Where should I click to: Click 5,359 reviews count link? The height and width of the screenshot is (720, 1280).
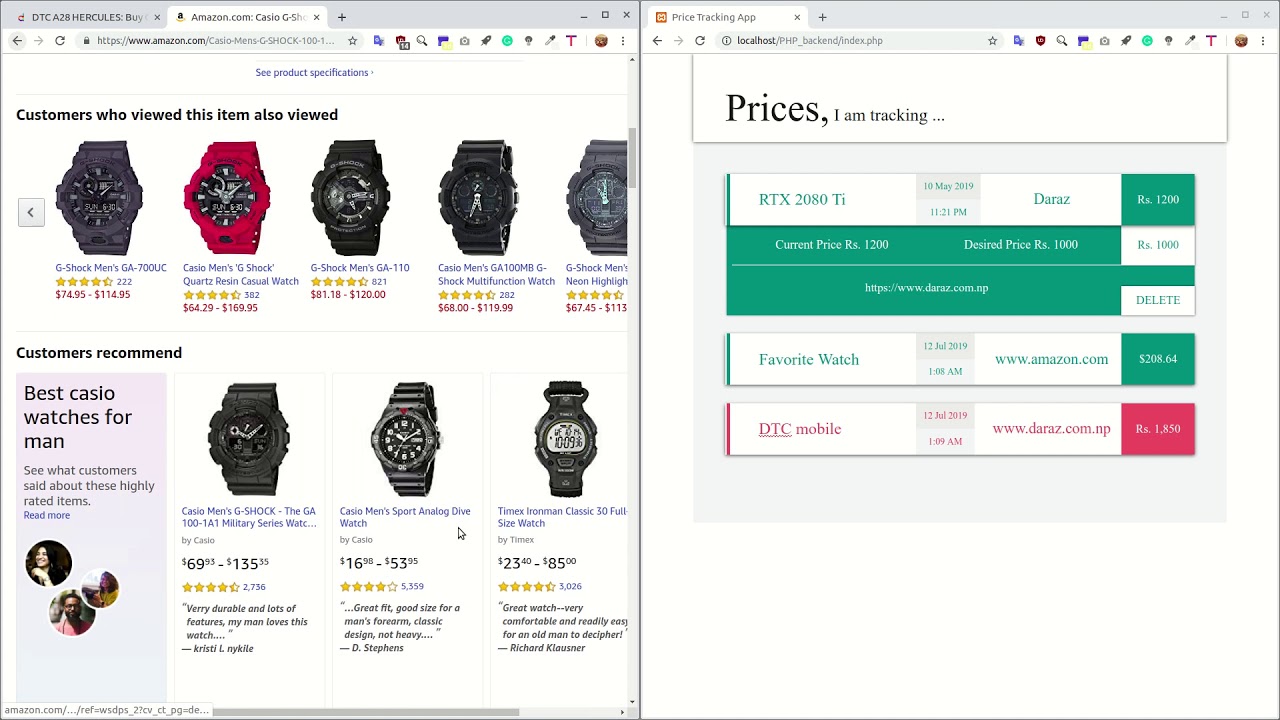[412, 586]
